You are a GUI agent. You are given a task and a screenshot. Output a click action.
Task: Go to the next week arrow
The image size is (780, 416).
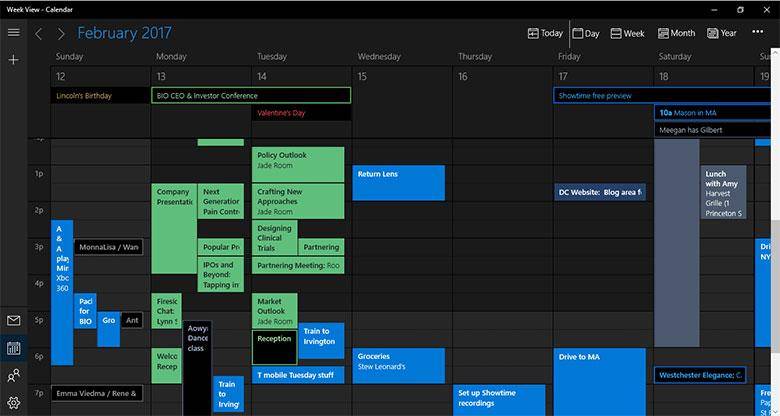(61, 33)
